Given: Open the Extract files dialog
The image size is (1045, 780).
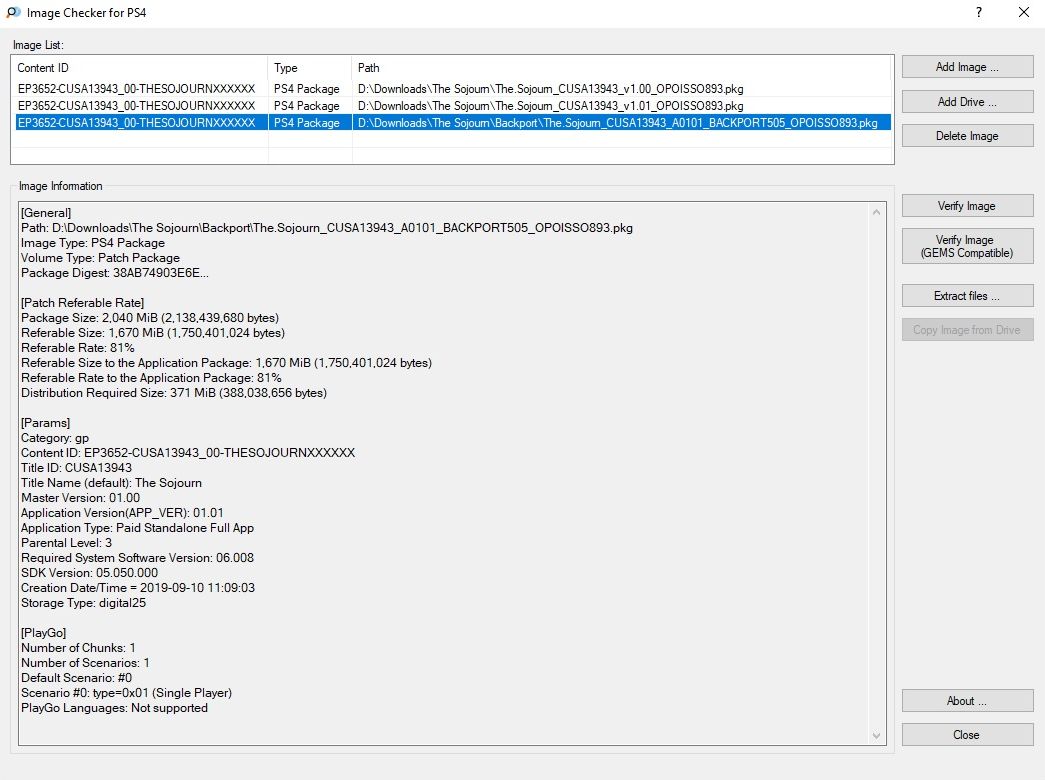Looking at the screenshot, I should [x=967, y=296].
